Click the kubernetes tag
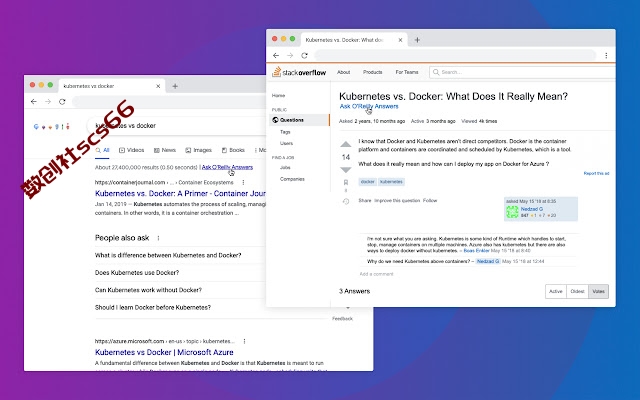 coord(391,182)
